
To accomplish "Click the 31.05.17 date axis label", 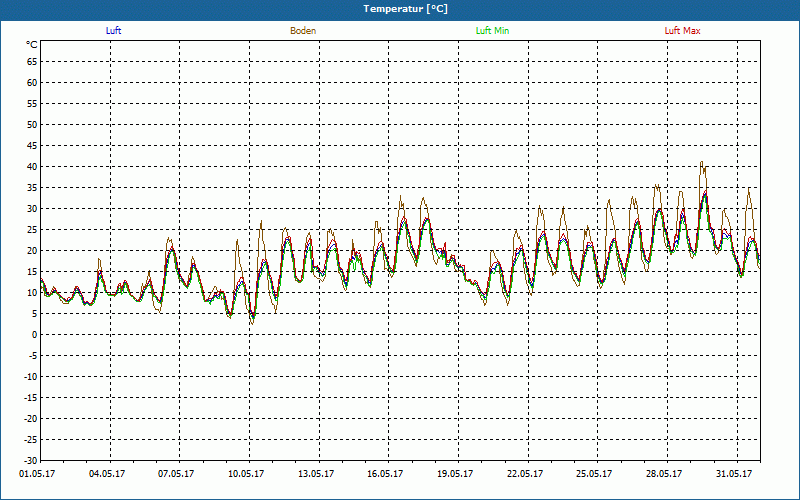I will 734,474.
